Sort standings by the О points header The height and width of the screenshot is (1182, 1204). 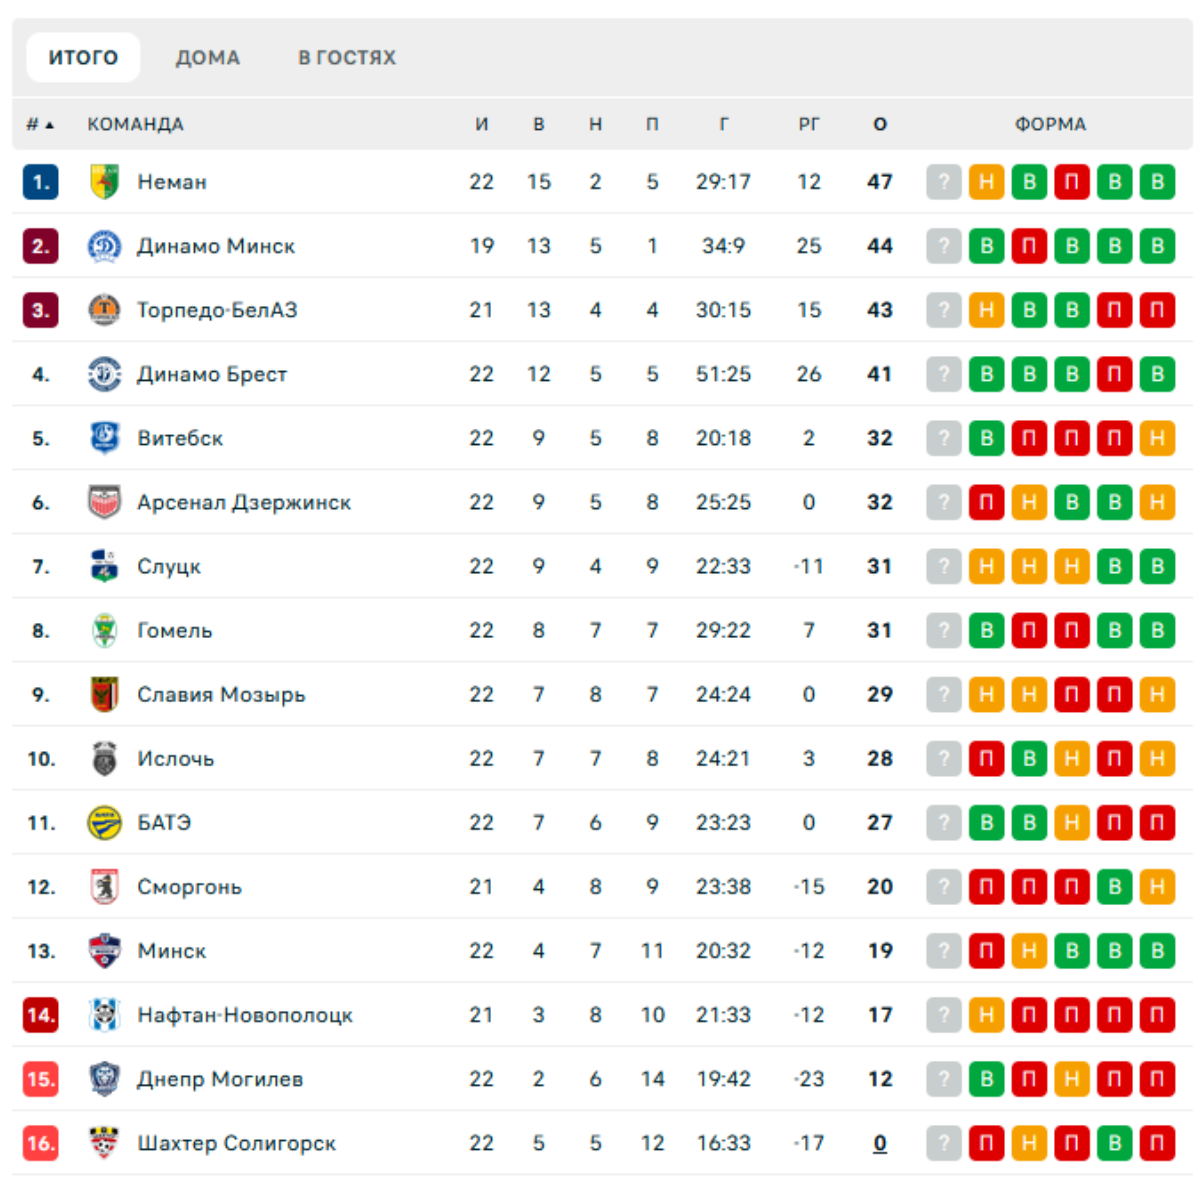880,125
